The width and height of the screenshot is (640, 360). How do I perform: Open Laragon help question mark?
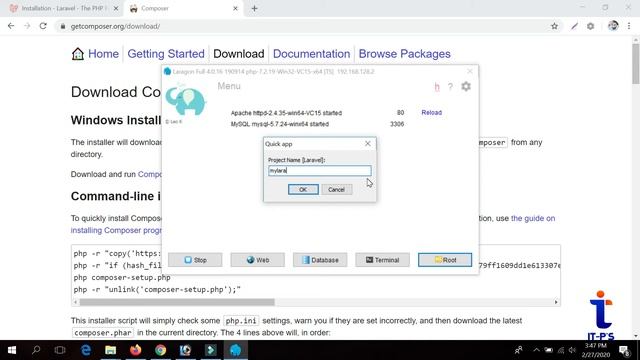pyautogui.click(x=450, y=87)
